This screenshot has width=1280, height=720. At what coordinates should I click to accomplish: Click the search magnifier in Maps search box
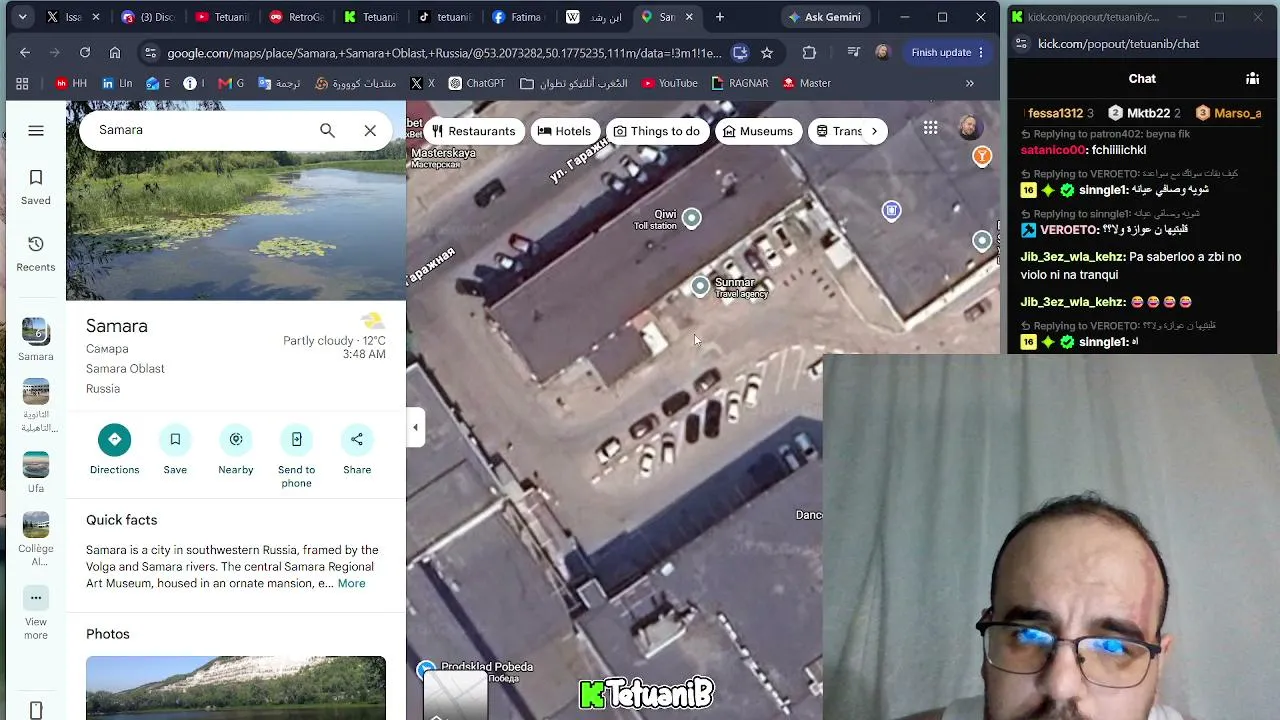click(x=327, y=130)
